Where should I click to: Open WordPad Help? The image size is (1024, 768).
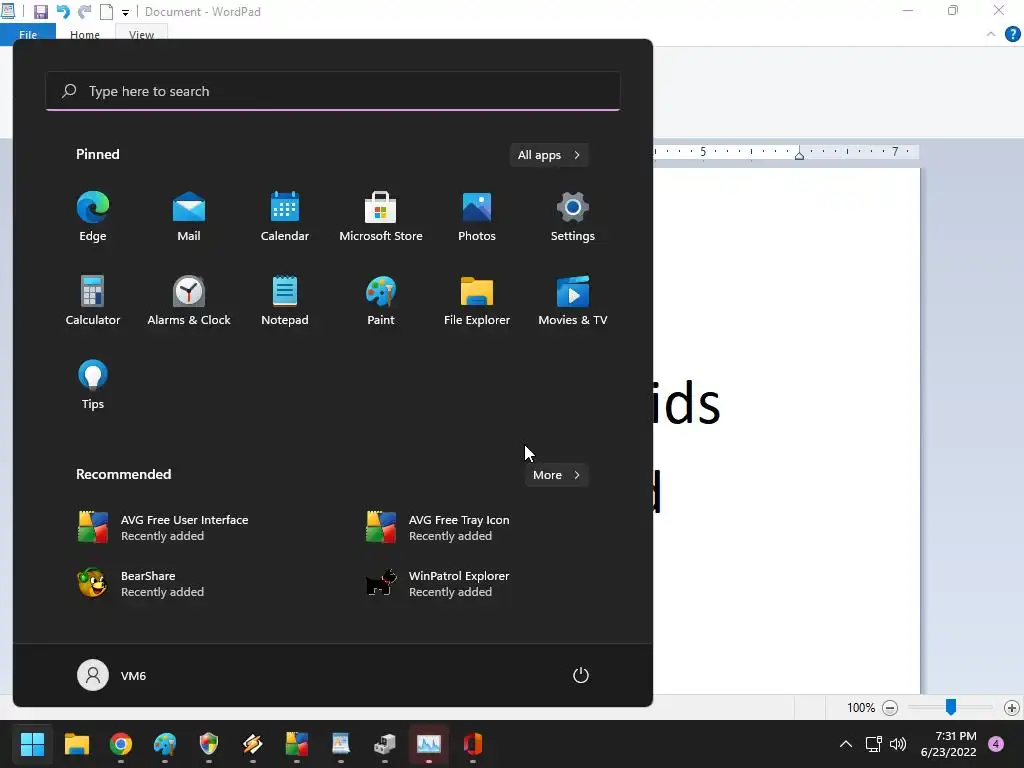point(1012,34)
